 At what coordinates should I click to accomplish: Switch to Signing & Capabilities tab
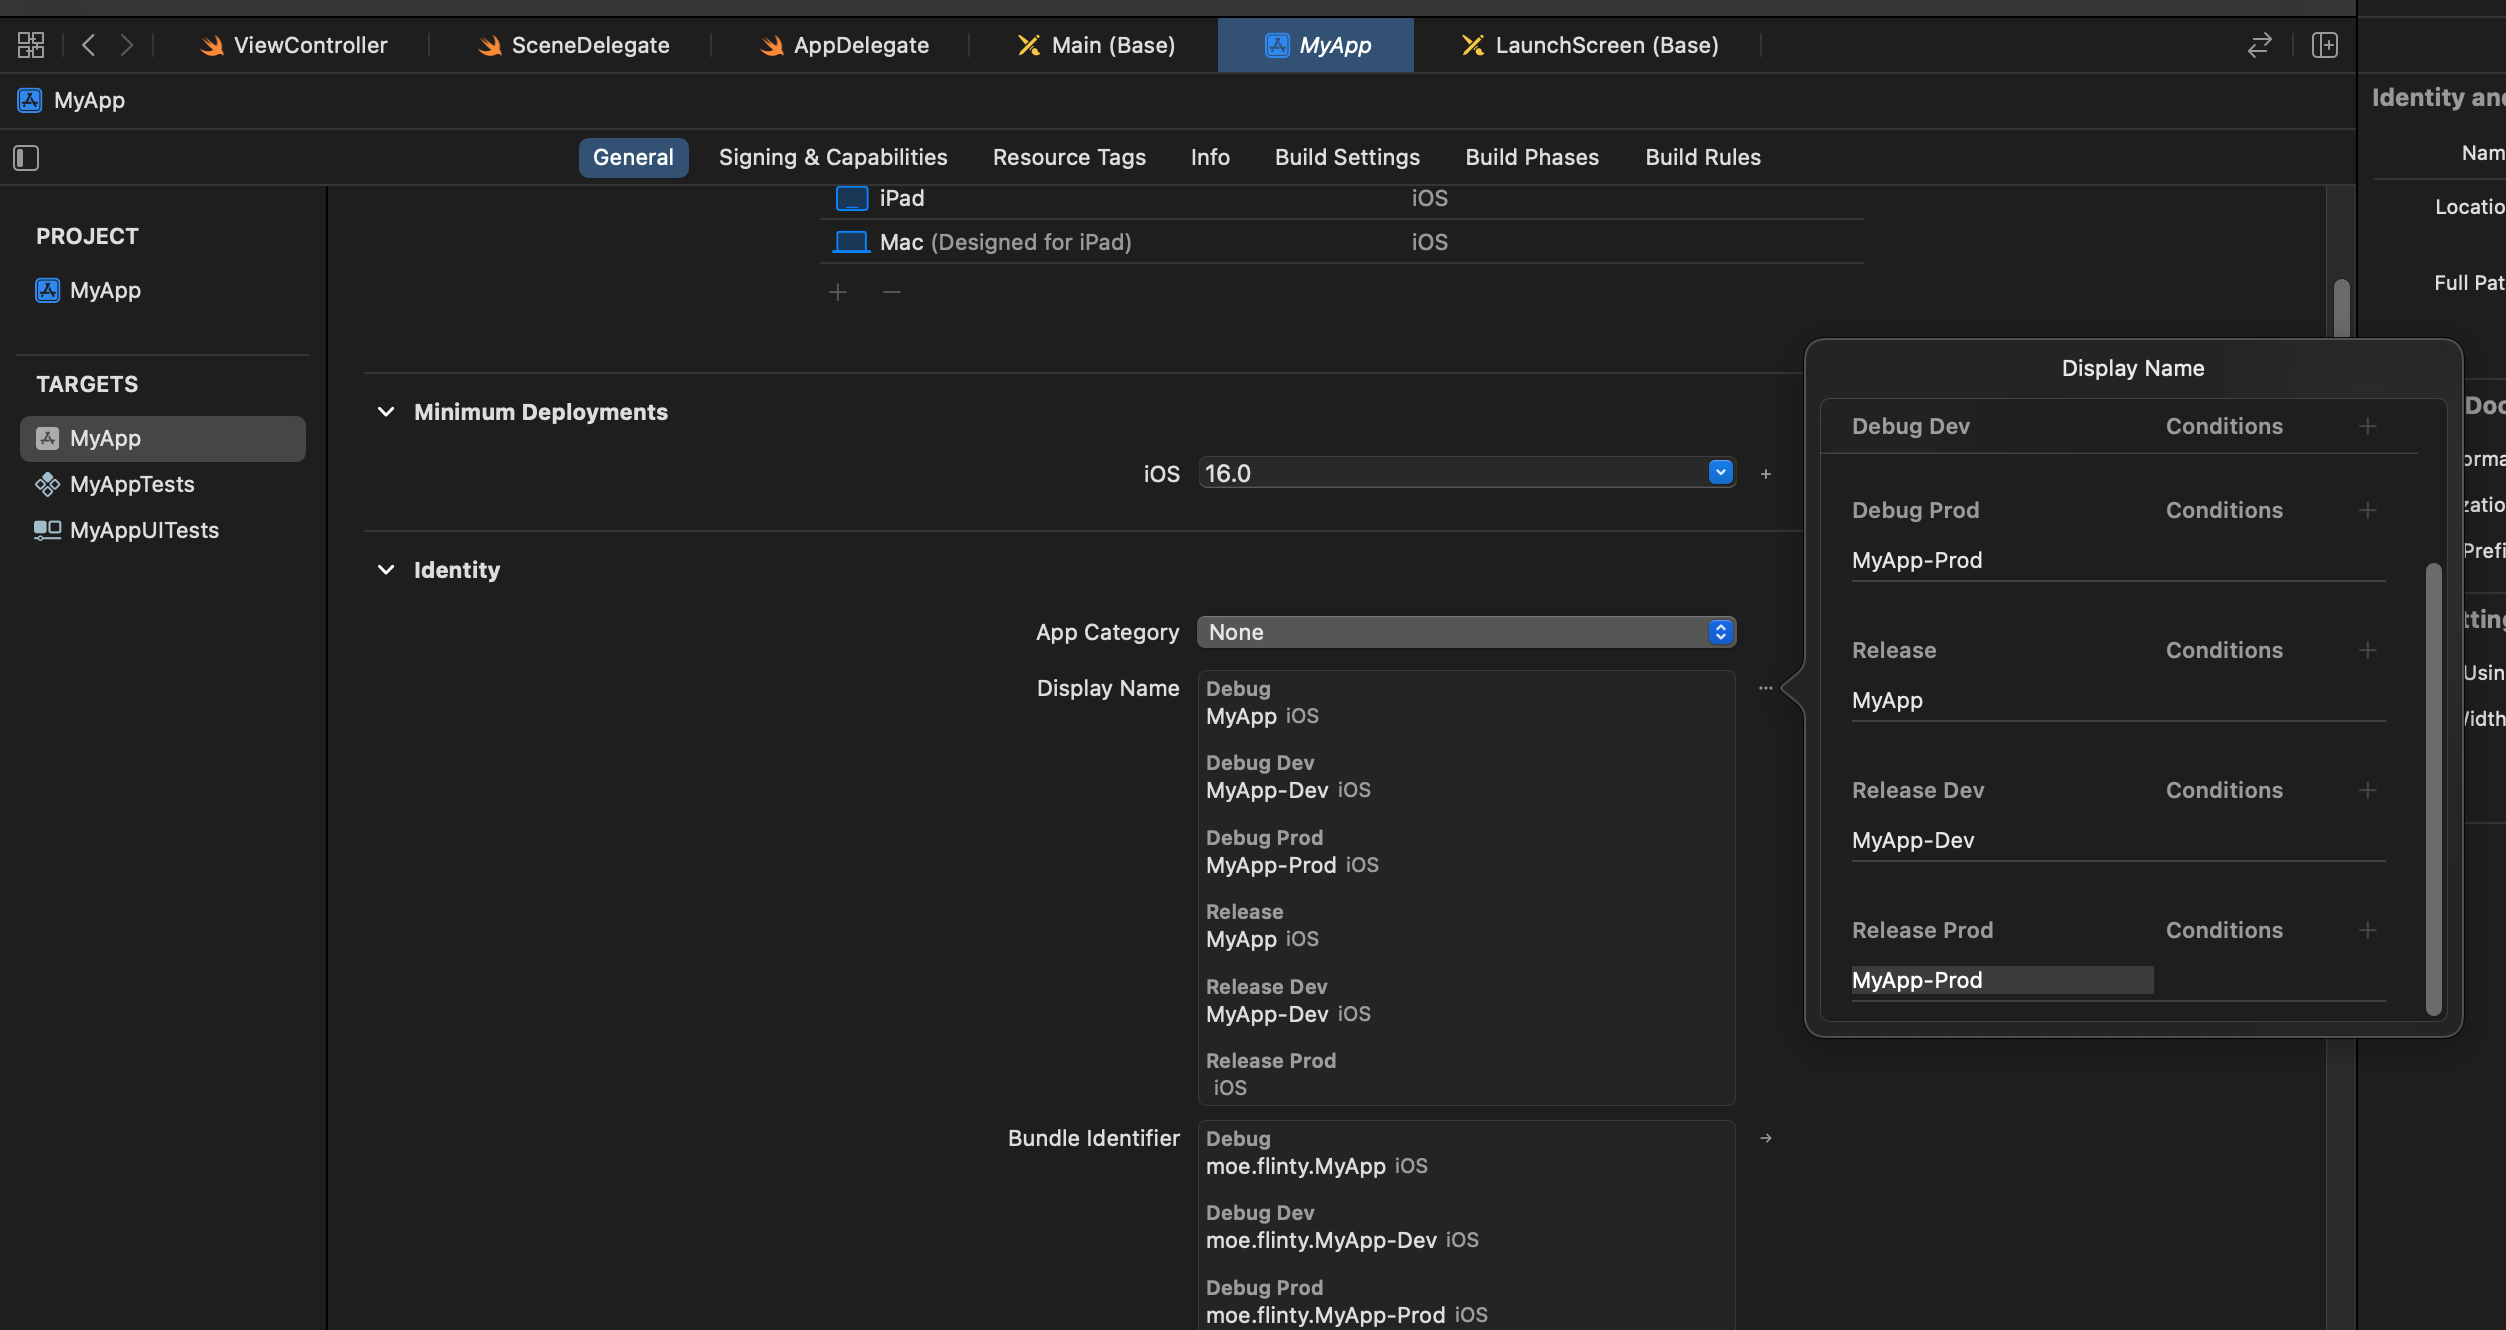832,158
